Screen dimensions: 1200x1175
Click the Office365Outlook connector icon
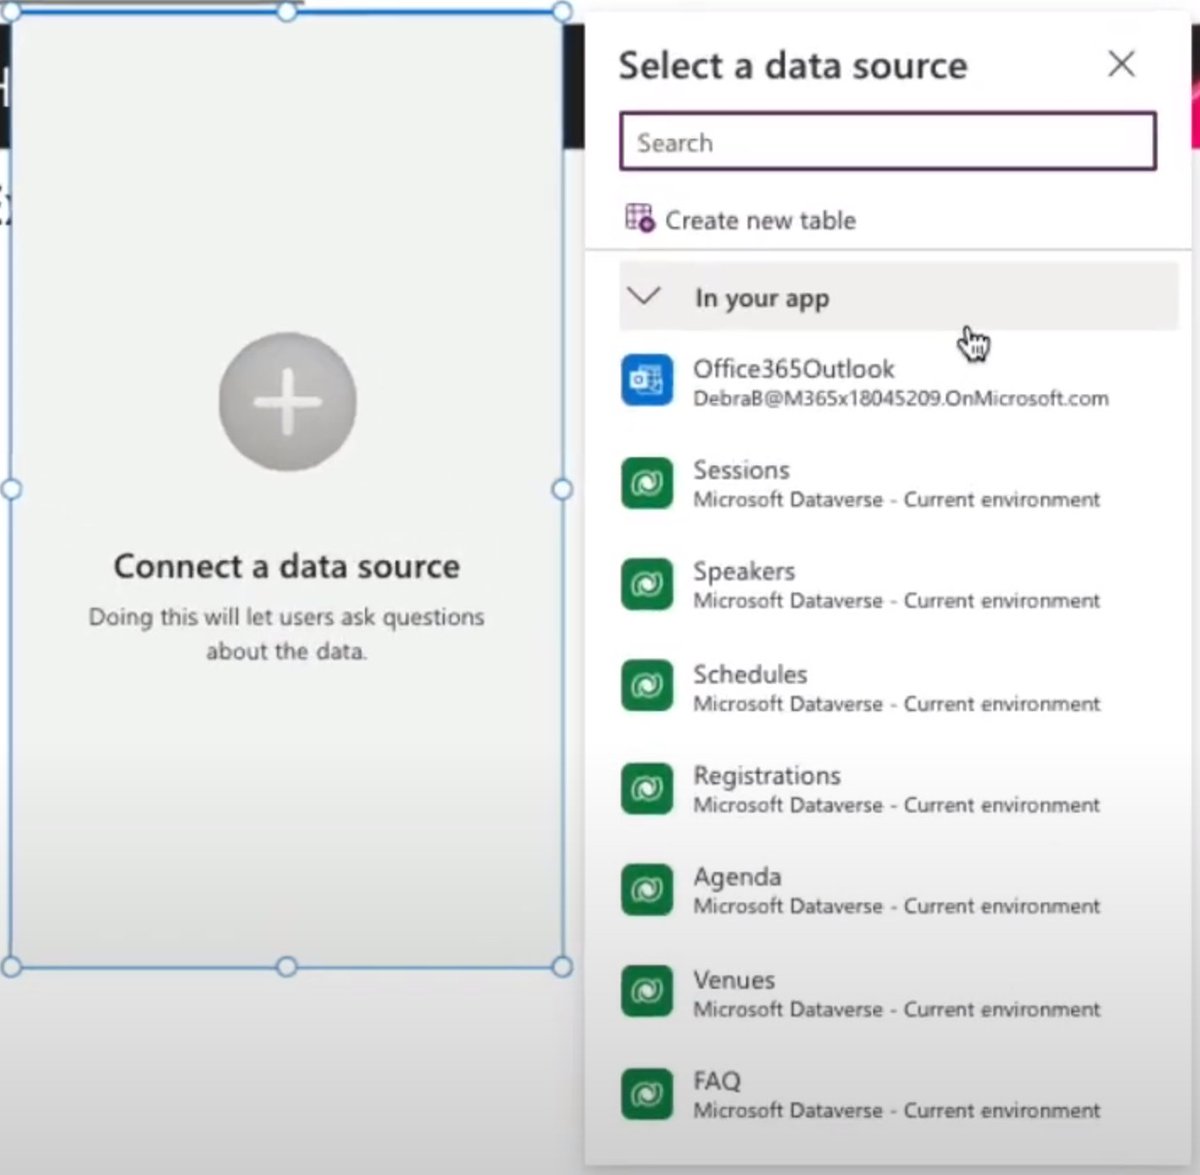pos(647,380)
